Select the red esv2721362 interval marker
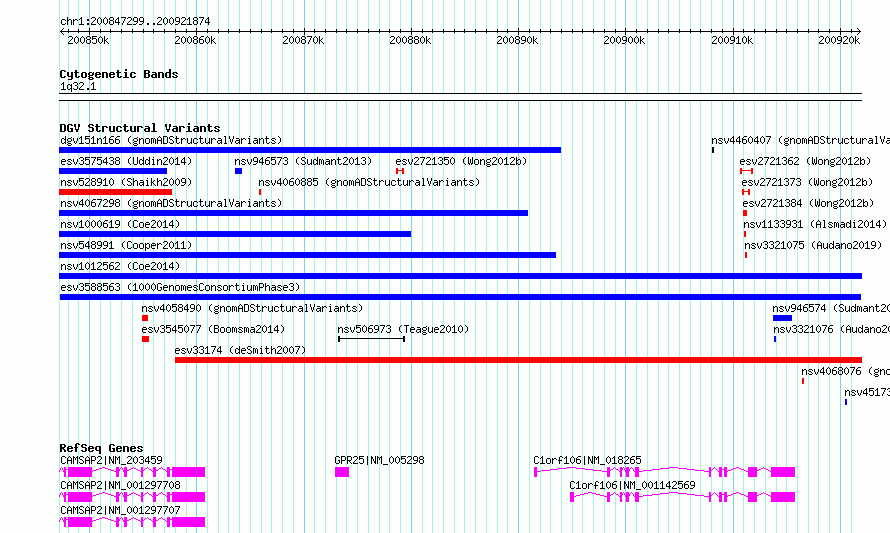890x533 pixels. 746,171
